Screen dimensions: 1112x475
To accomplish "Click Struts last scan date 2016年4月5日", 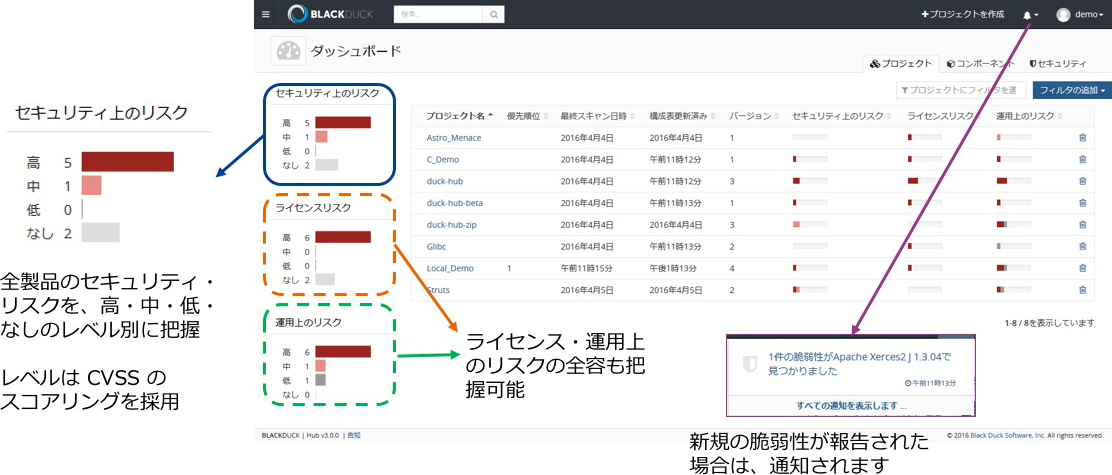I will click(x=587, y=291).
